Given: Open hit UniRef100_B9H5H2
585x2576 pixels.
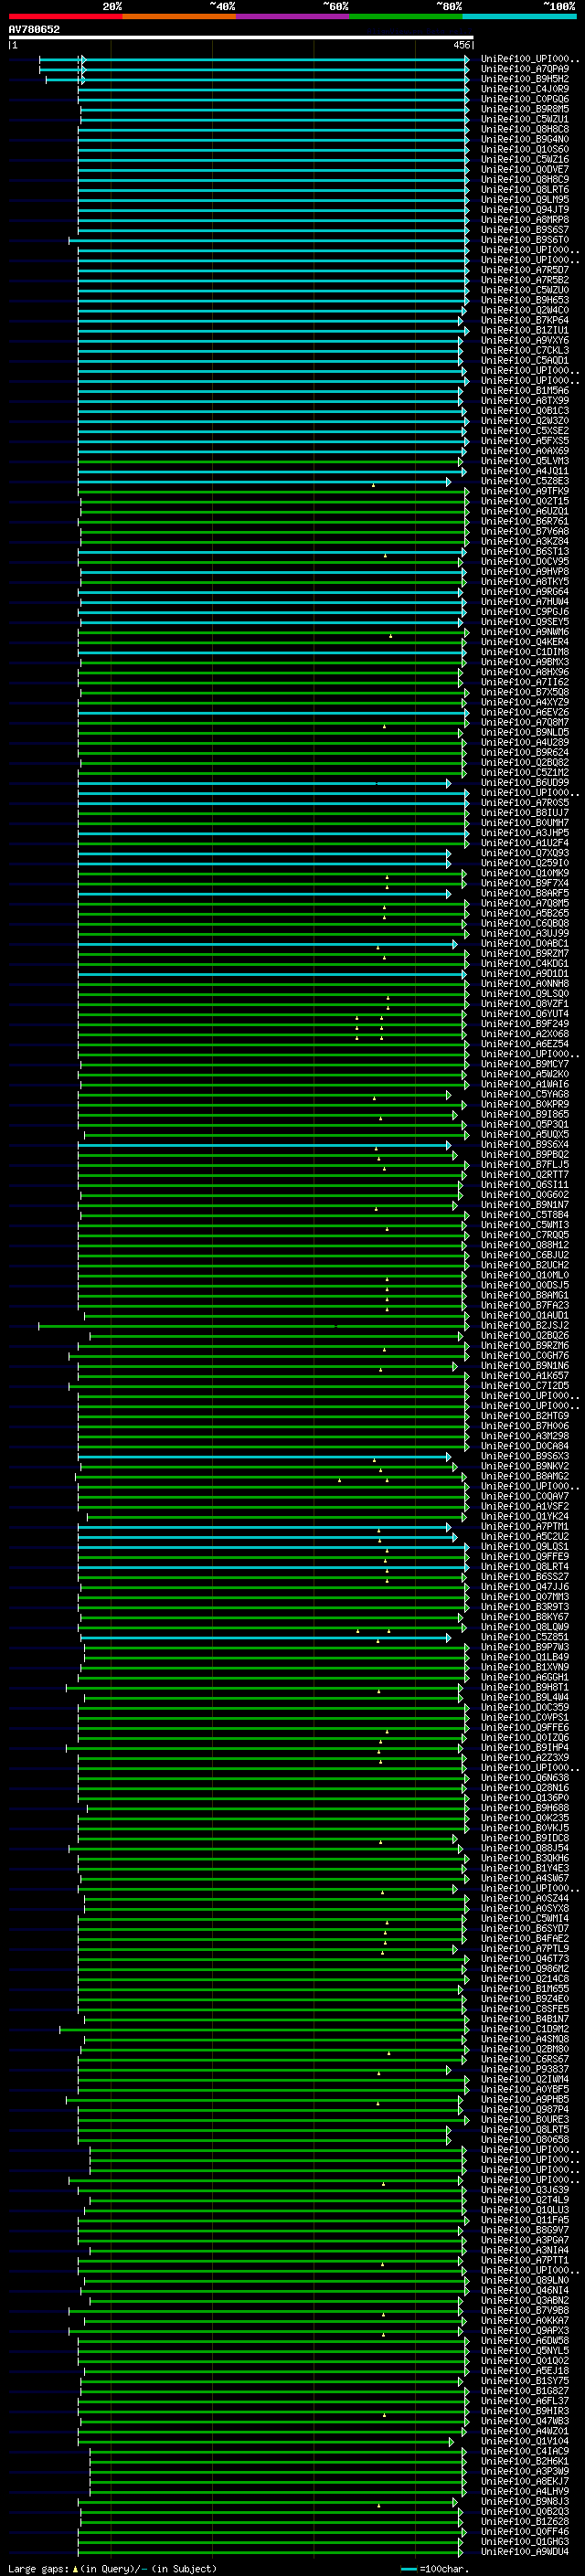Looking at the screenshot, I should pos(525,79).
